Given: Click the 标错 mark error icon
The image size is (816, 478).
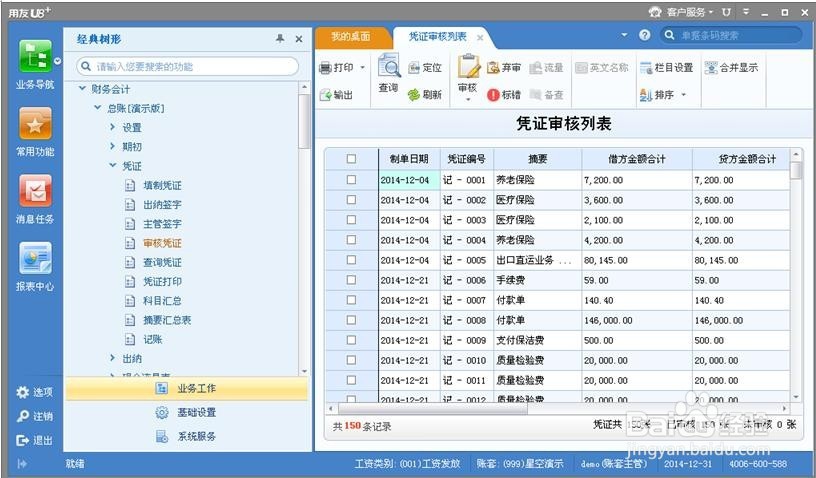Looking at the screenshot, I should [x=493, y=95].
